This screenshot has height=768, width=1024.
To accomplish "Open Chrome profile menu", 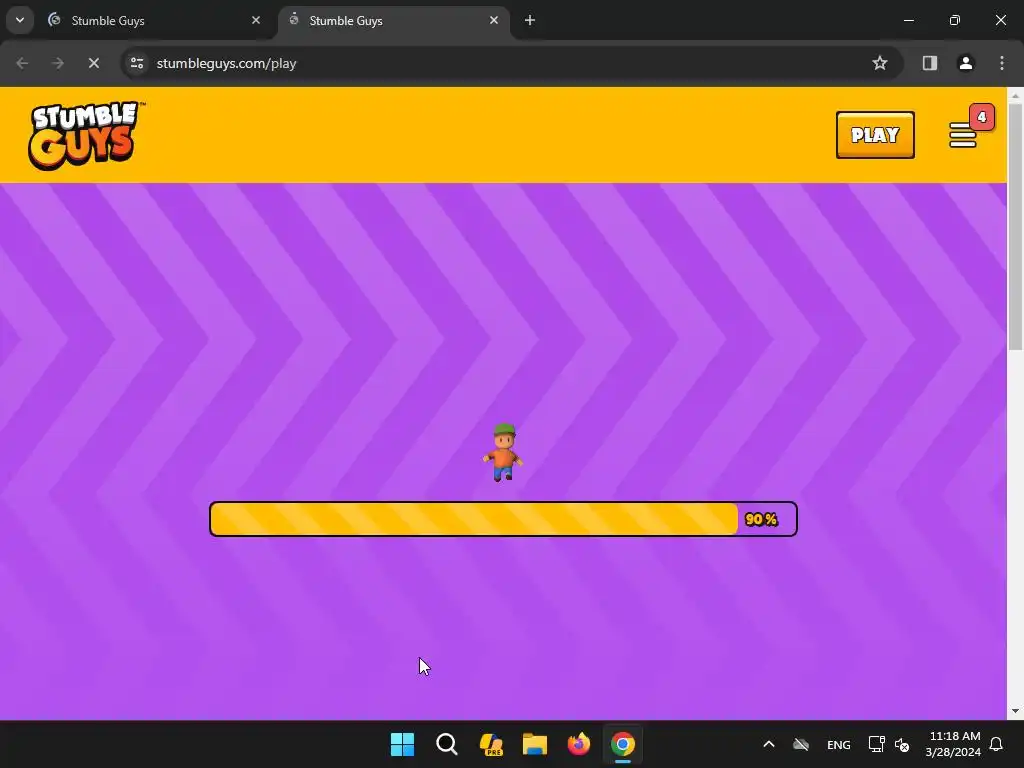I will [x=965, y=63].
